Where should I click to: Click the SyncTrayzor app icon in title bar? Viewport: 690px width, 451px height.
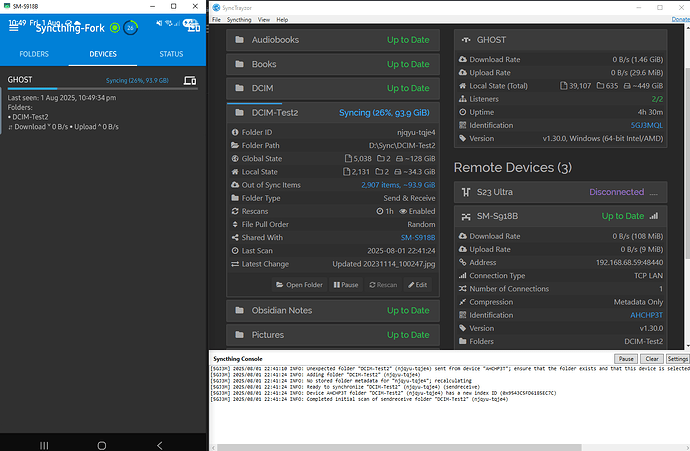point(216,7)
